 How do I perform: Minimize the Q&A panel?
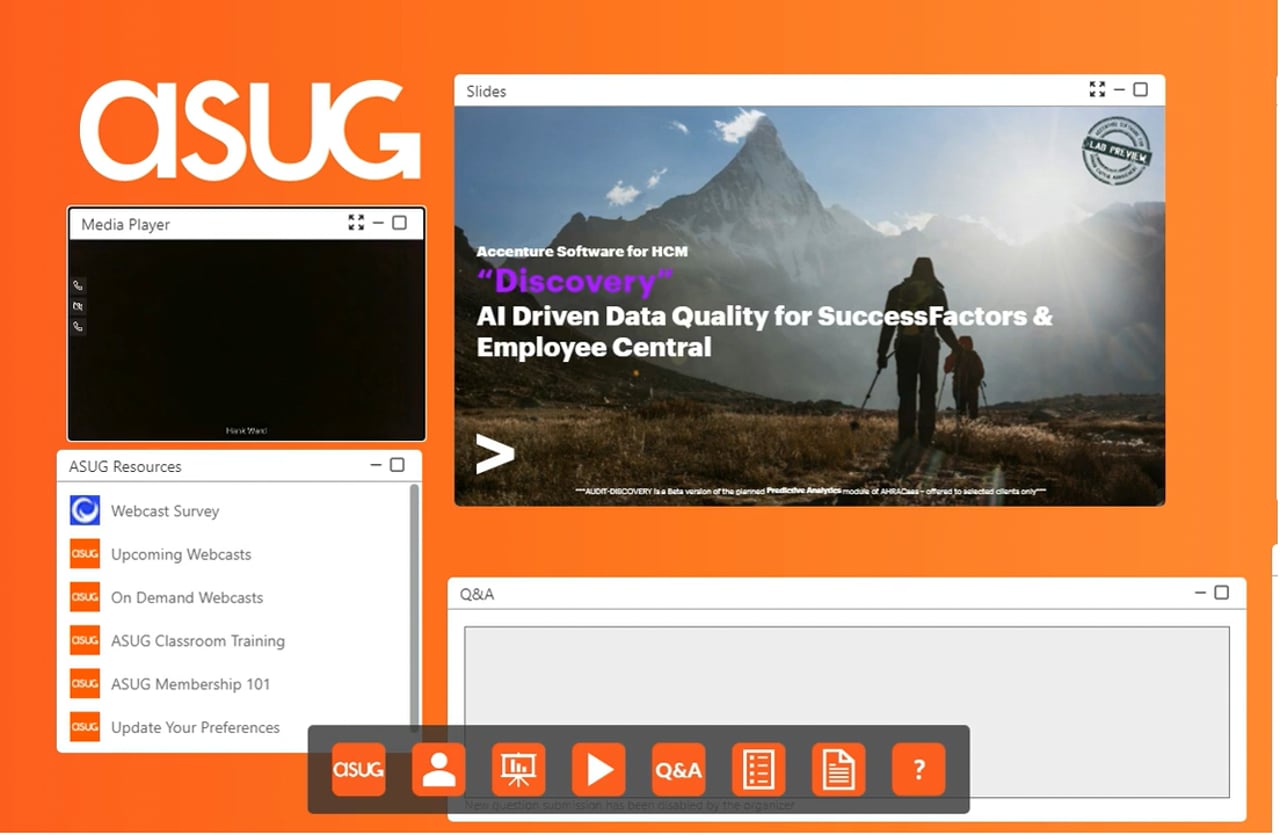pyautogui.click(x=1200, y=593)
